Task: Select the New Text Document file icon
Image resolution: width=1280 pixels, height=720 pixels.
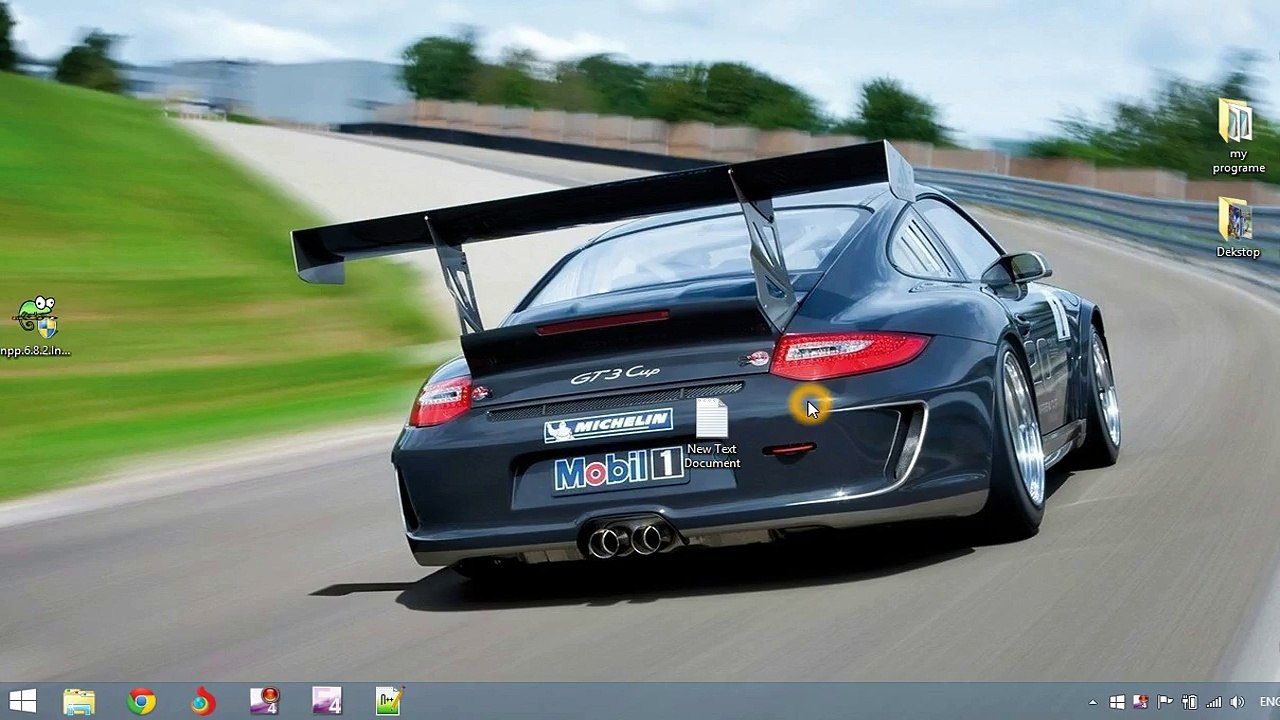Action: (711, 419)
